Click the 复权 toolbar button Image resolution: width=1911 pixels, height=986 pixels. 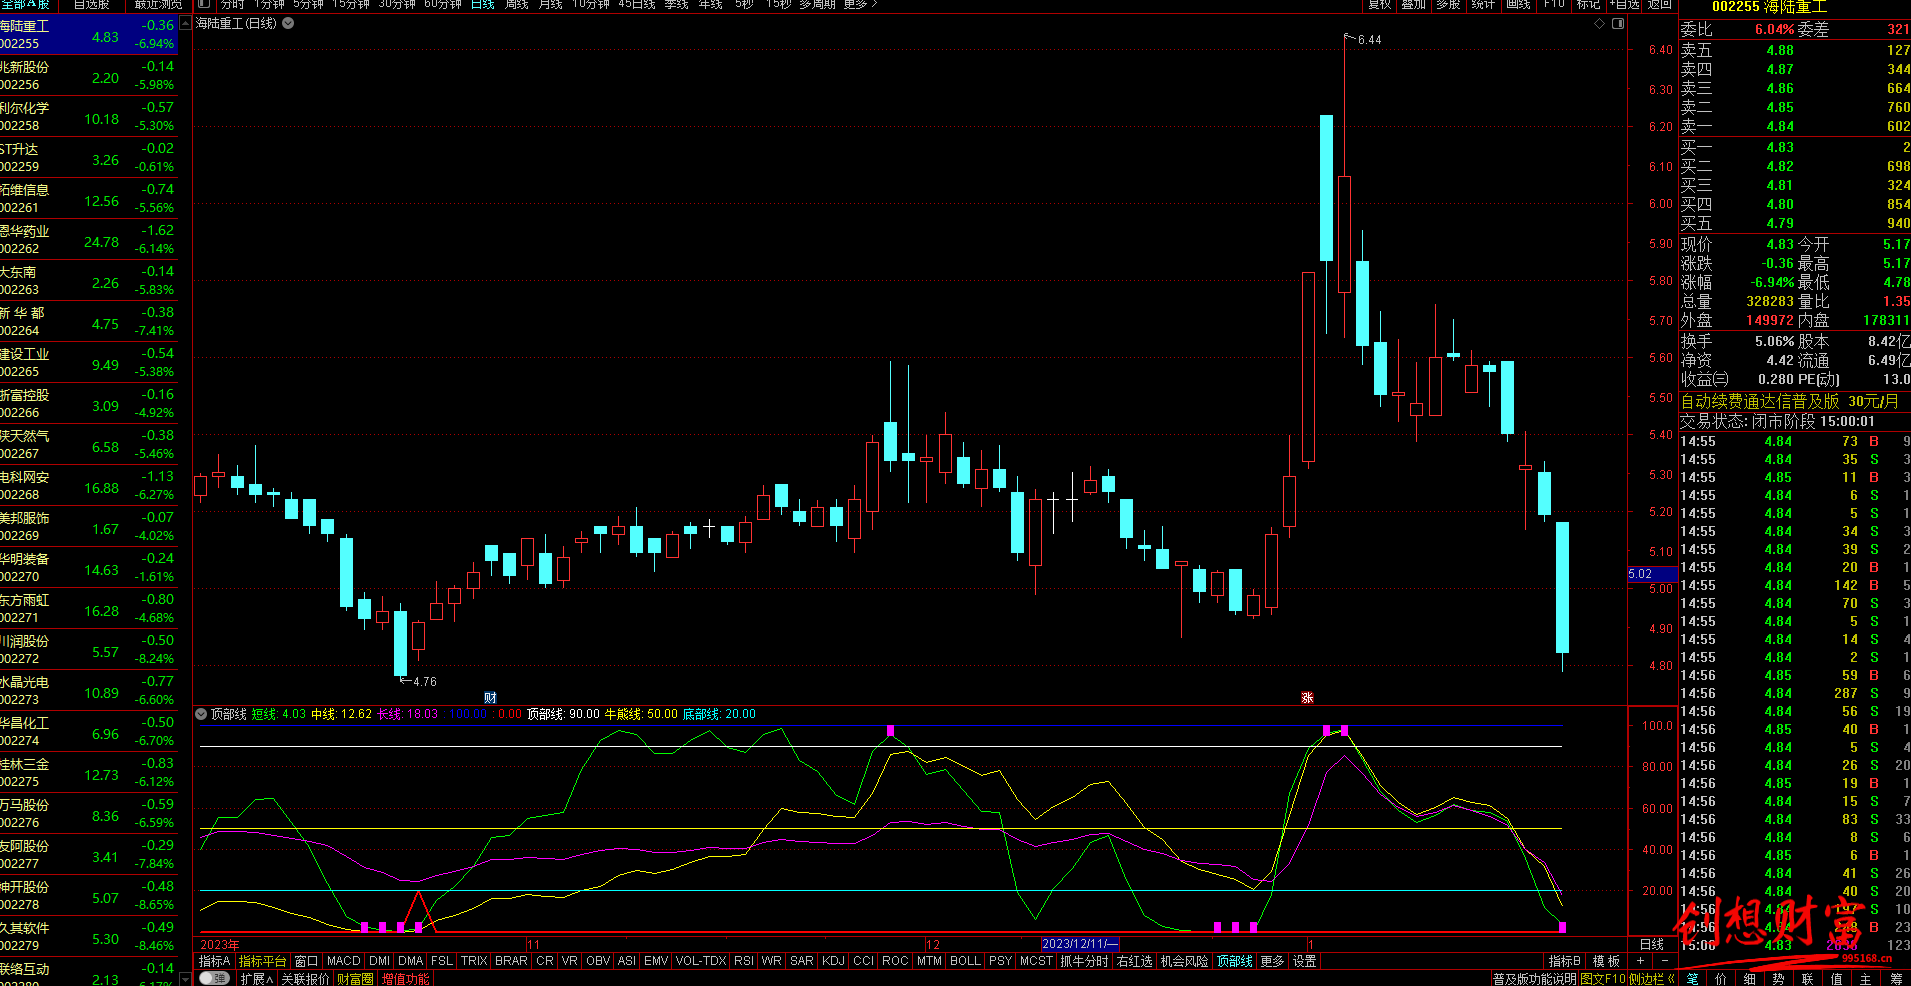pos(1380,4)
